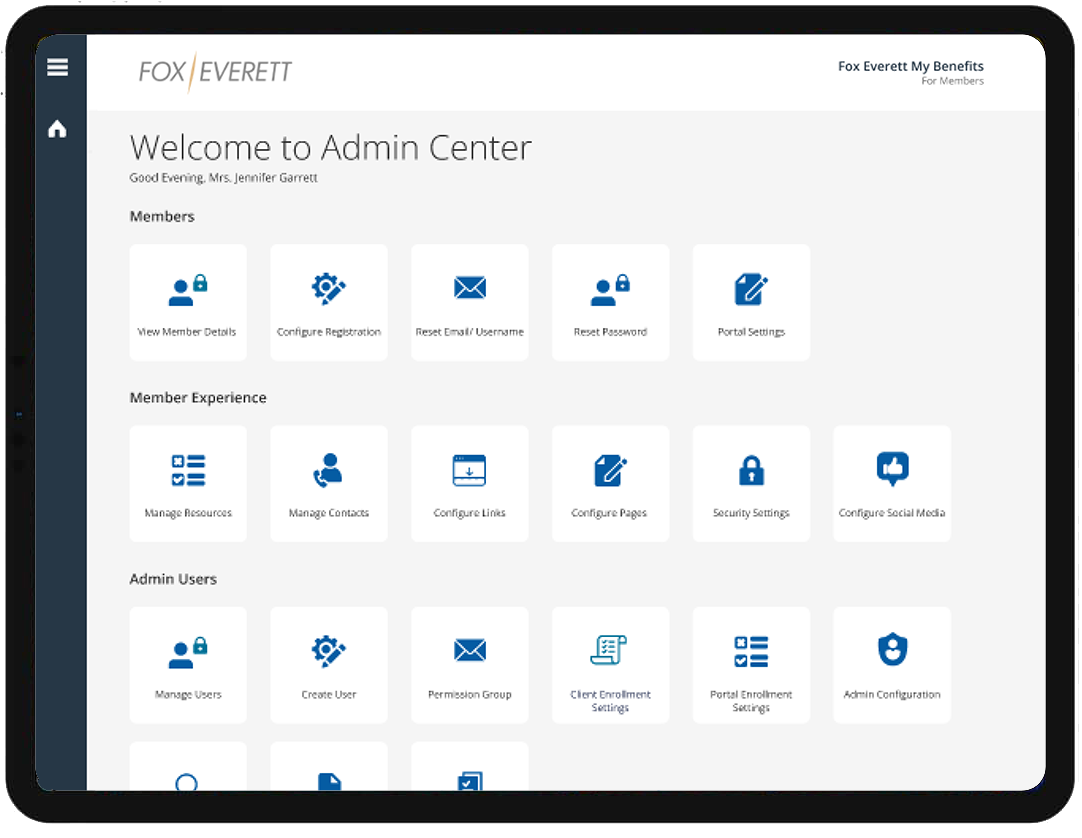Click the Configure Social Media label
Image resolution: width=1082 pixels, height=838 pixels.
(x=892, y=513)
